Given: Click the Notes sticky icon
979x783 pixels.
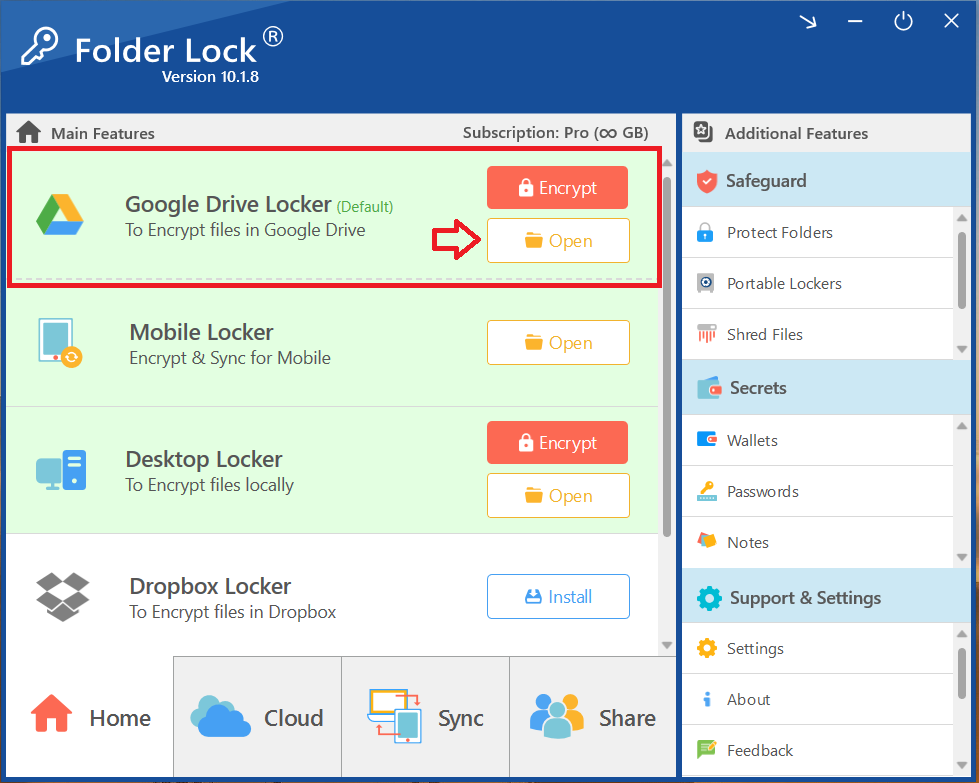Looking at the screenshot, I should (707, 540).
